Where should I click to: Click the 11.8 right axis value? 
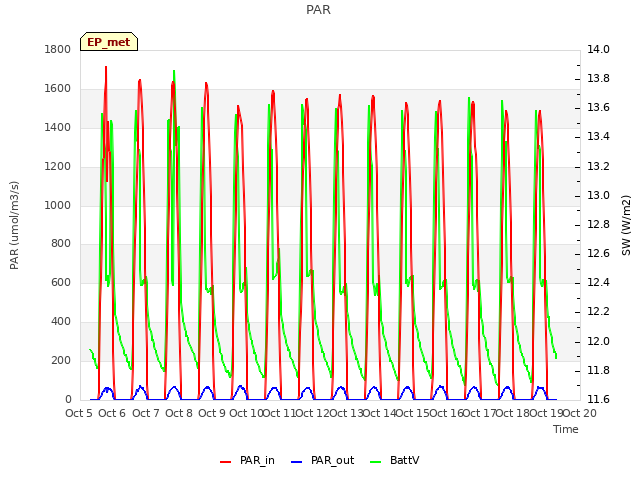[x=598, y=371]
